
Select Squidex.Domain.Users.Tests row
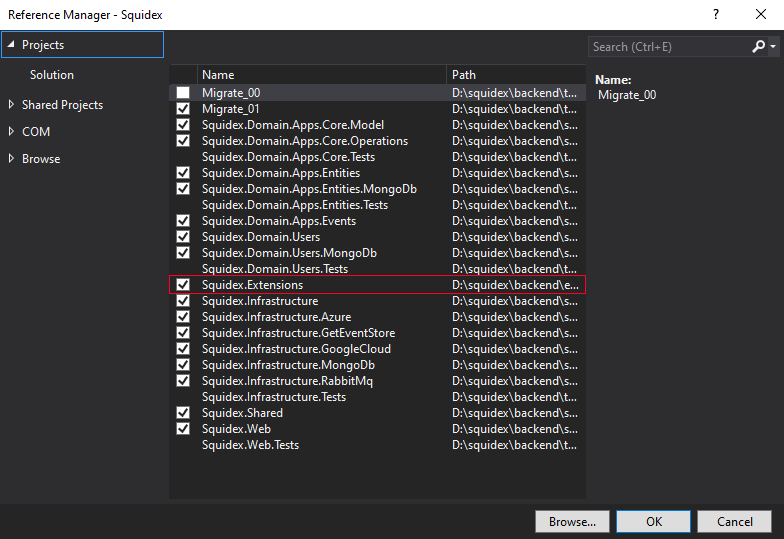coord(378,268)
